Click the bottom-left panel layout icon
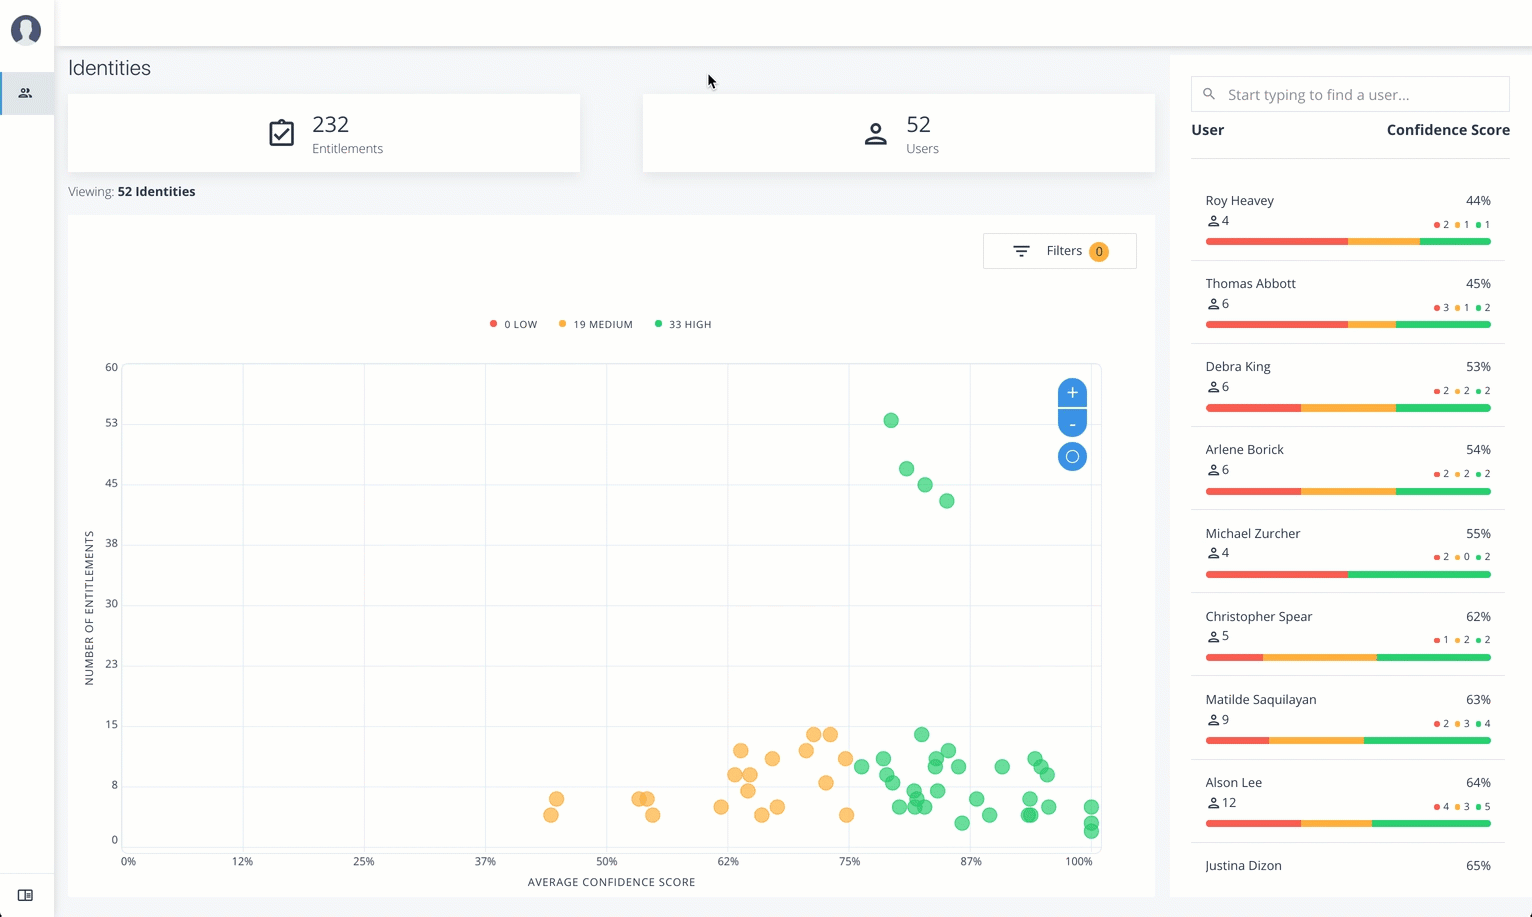Image resolution: width=1532 pixels, height=917 pixels. point(26,895)
